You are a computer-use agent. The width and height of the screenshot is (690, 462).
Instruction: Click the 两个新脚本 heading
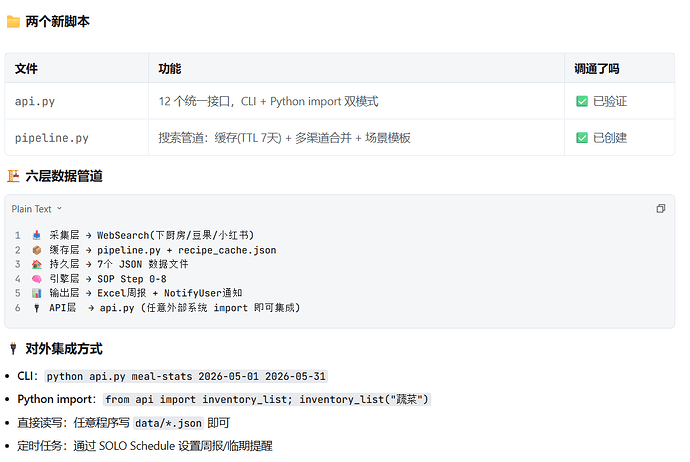(57, 22)
